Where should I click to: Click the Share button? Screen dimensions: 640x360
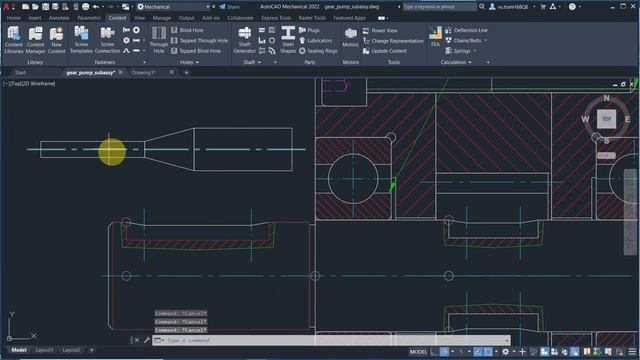[x=230, y=7]
